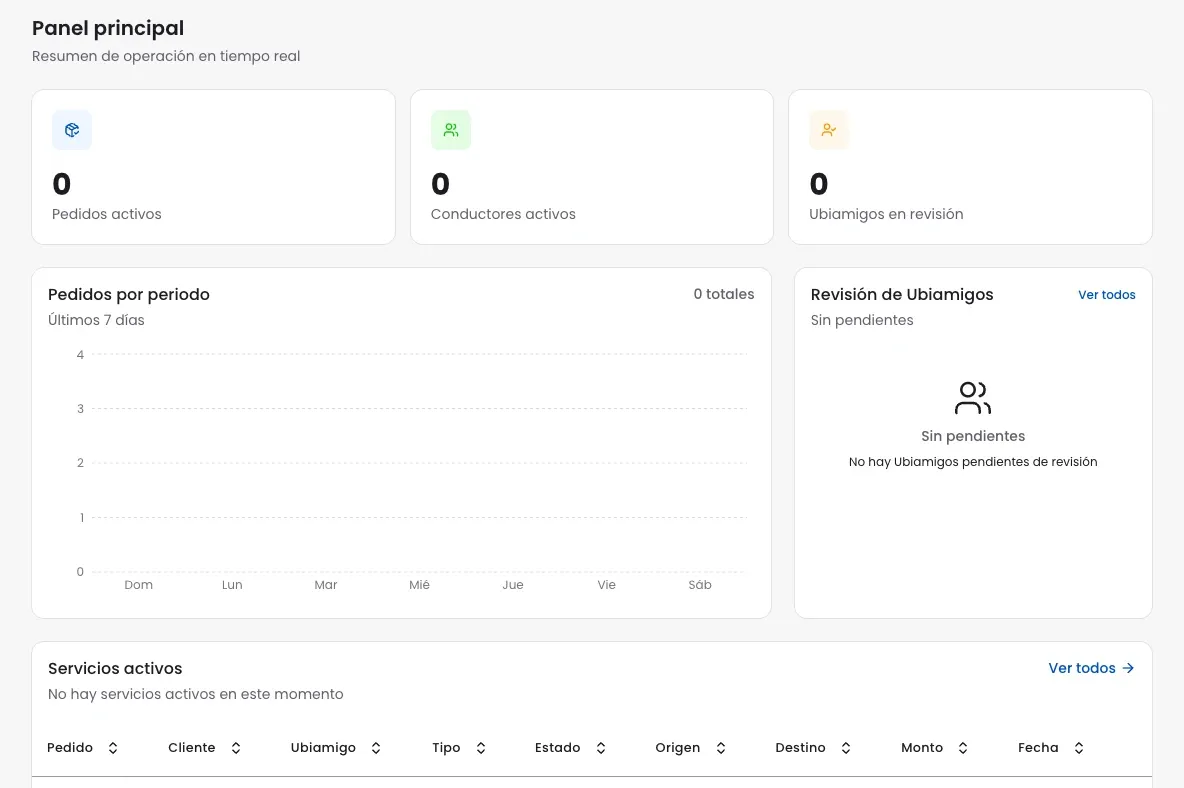Click the Mar axis label on chart
Screen dimensions: 1184x788
[325, 585]
